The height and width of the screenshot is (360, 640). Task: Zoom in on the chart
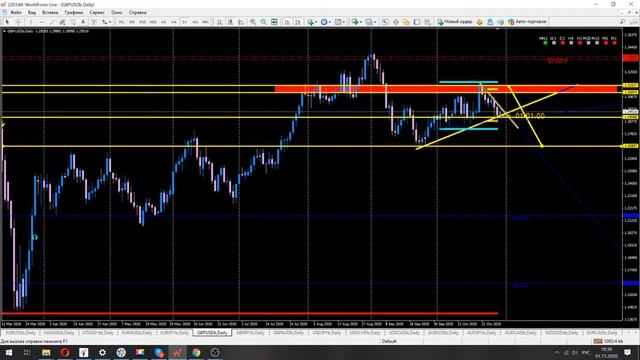253,22
